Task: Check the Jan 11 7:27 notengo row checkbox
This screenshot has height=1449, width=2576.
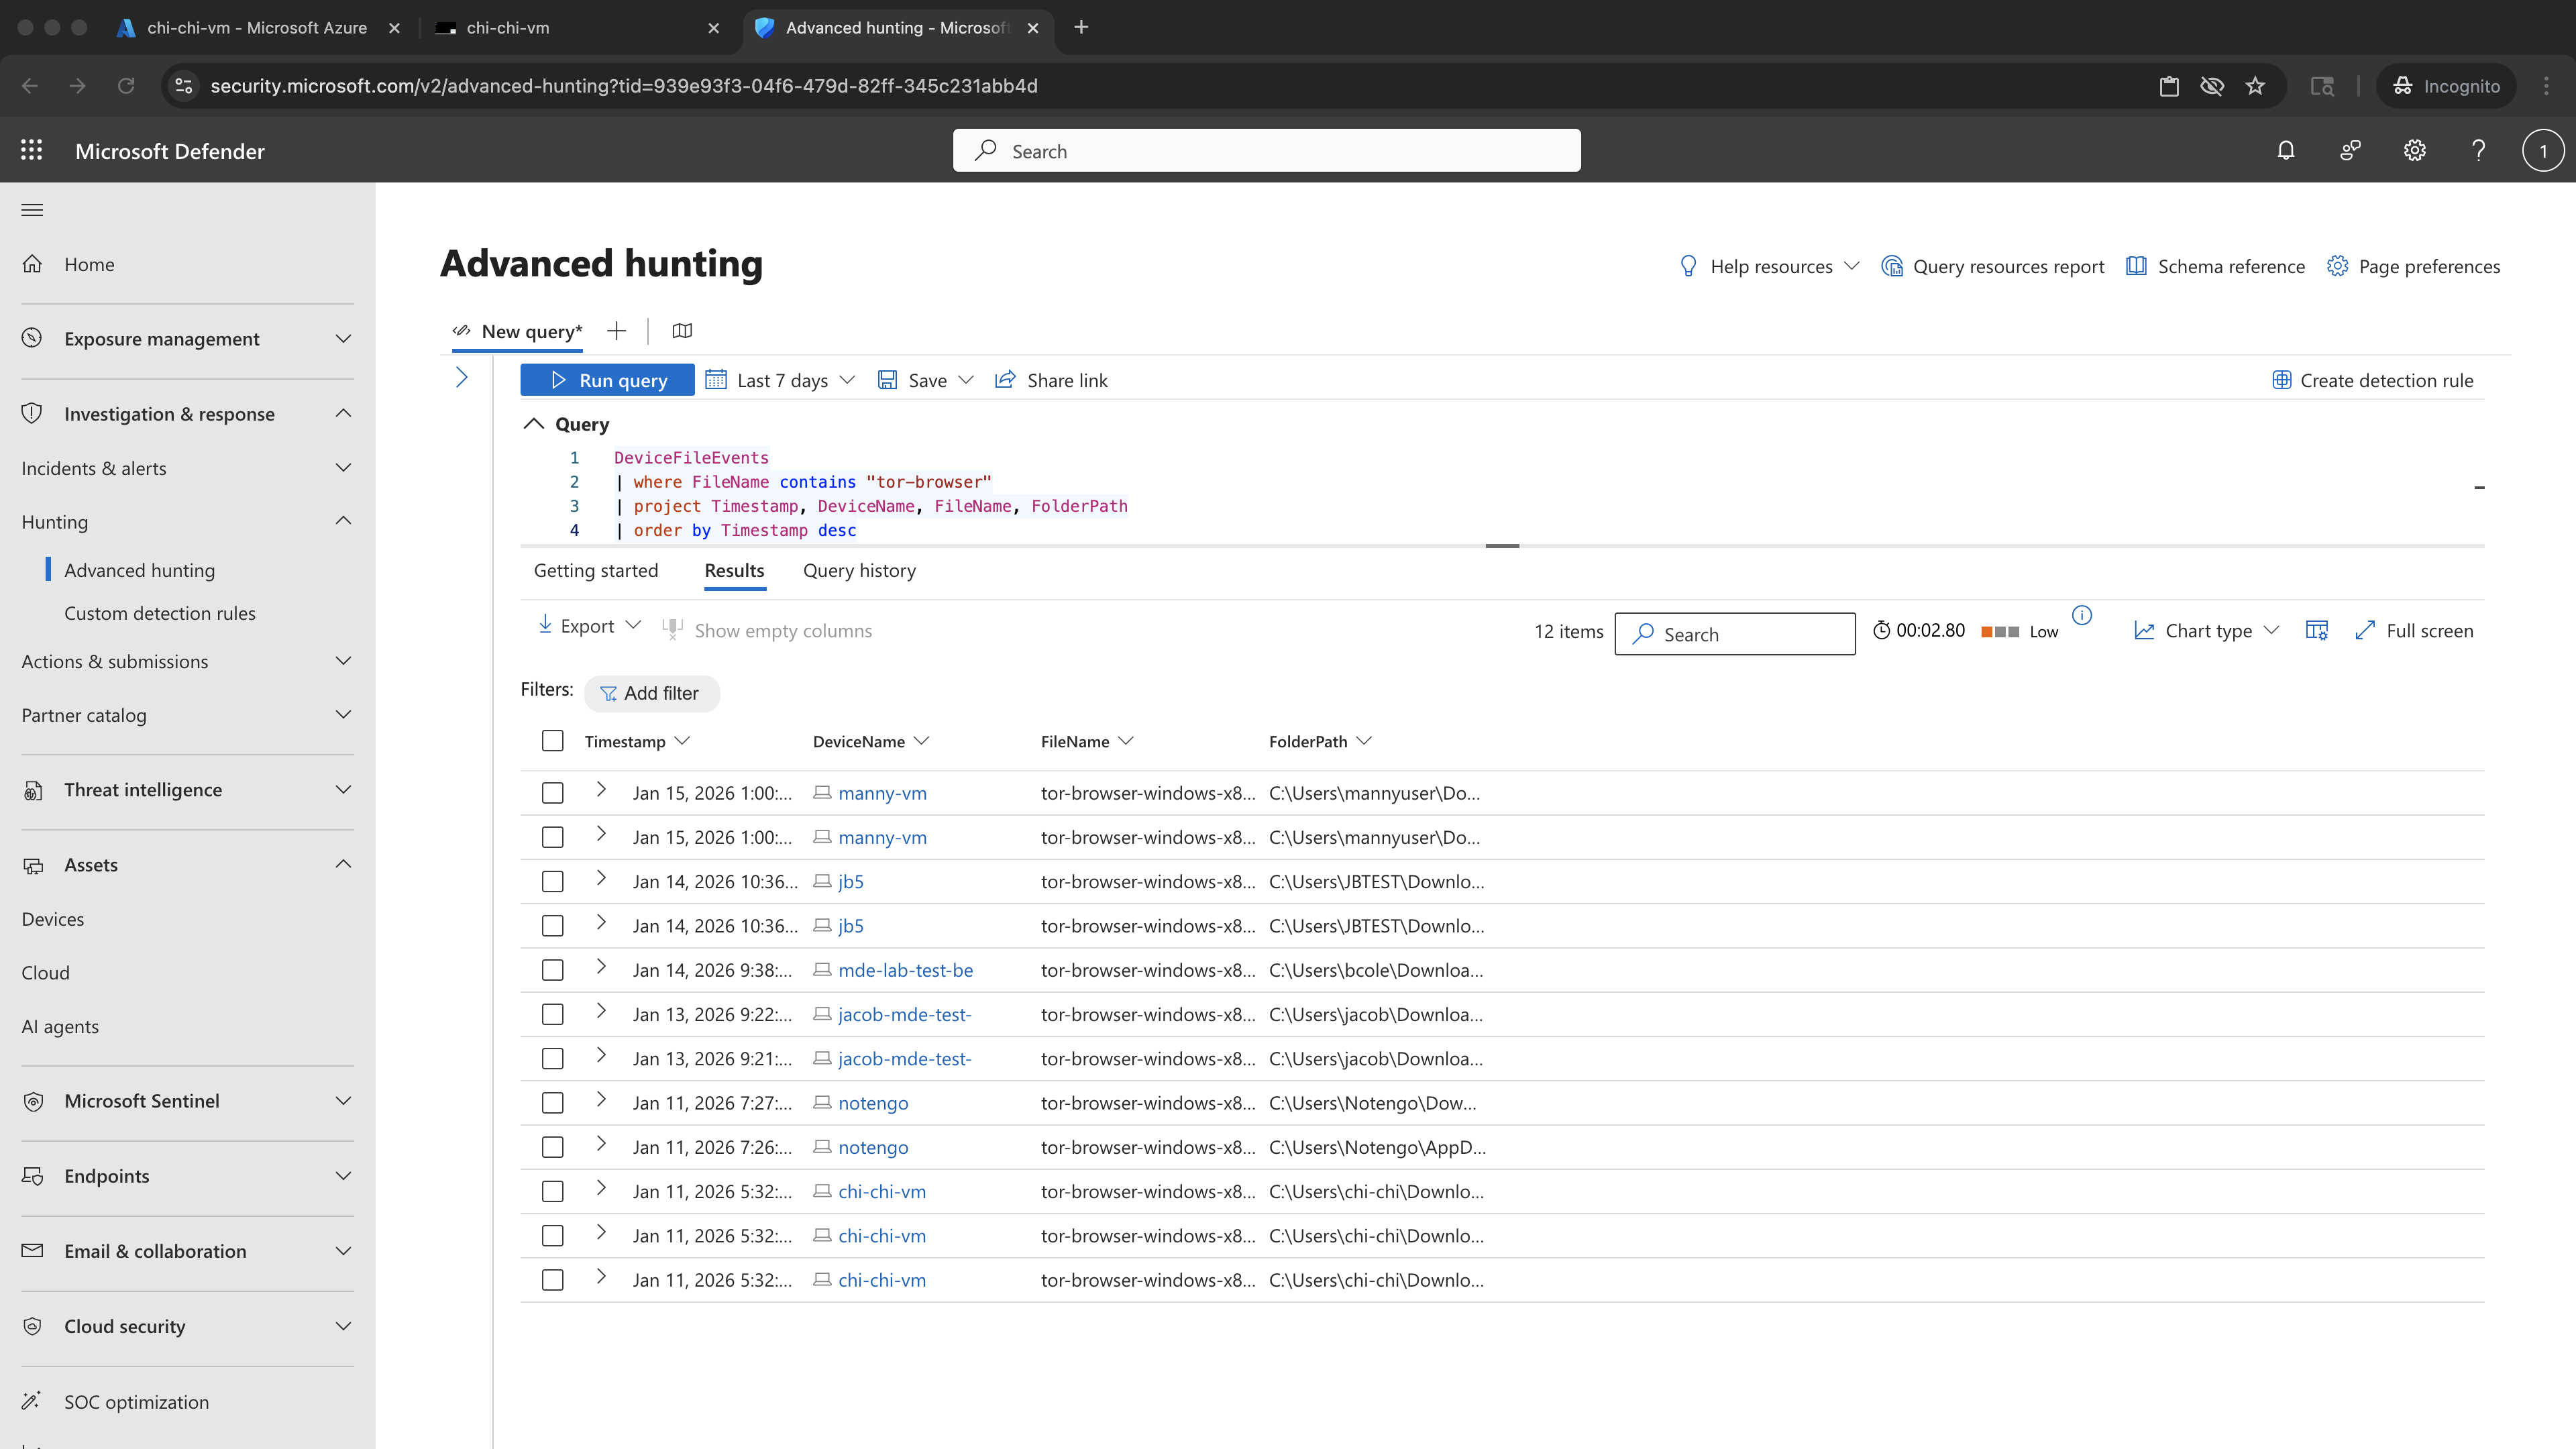Action: pyautogui.click(x=553, y=1103)
